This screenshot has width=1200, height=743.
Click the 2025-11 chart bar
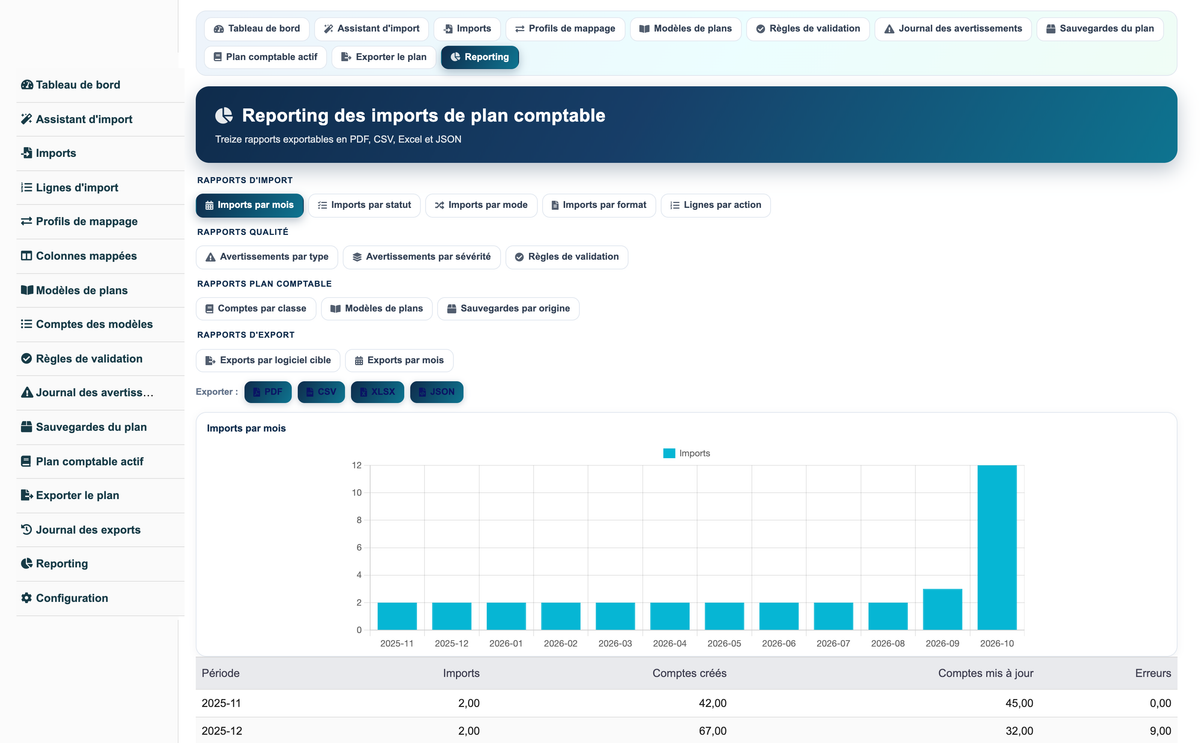point(397,616)
